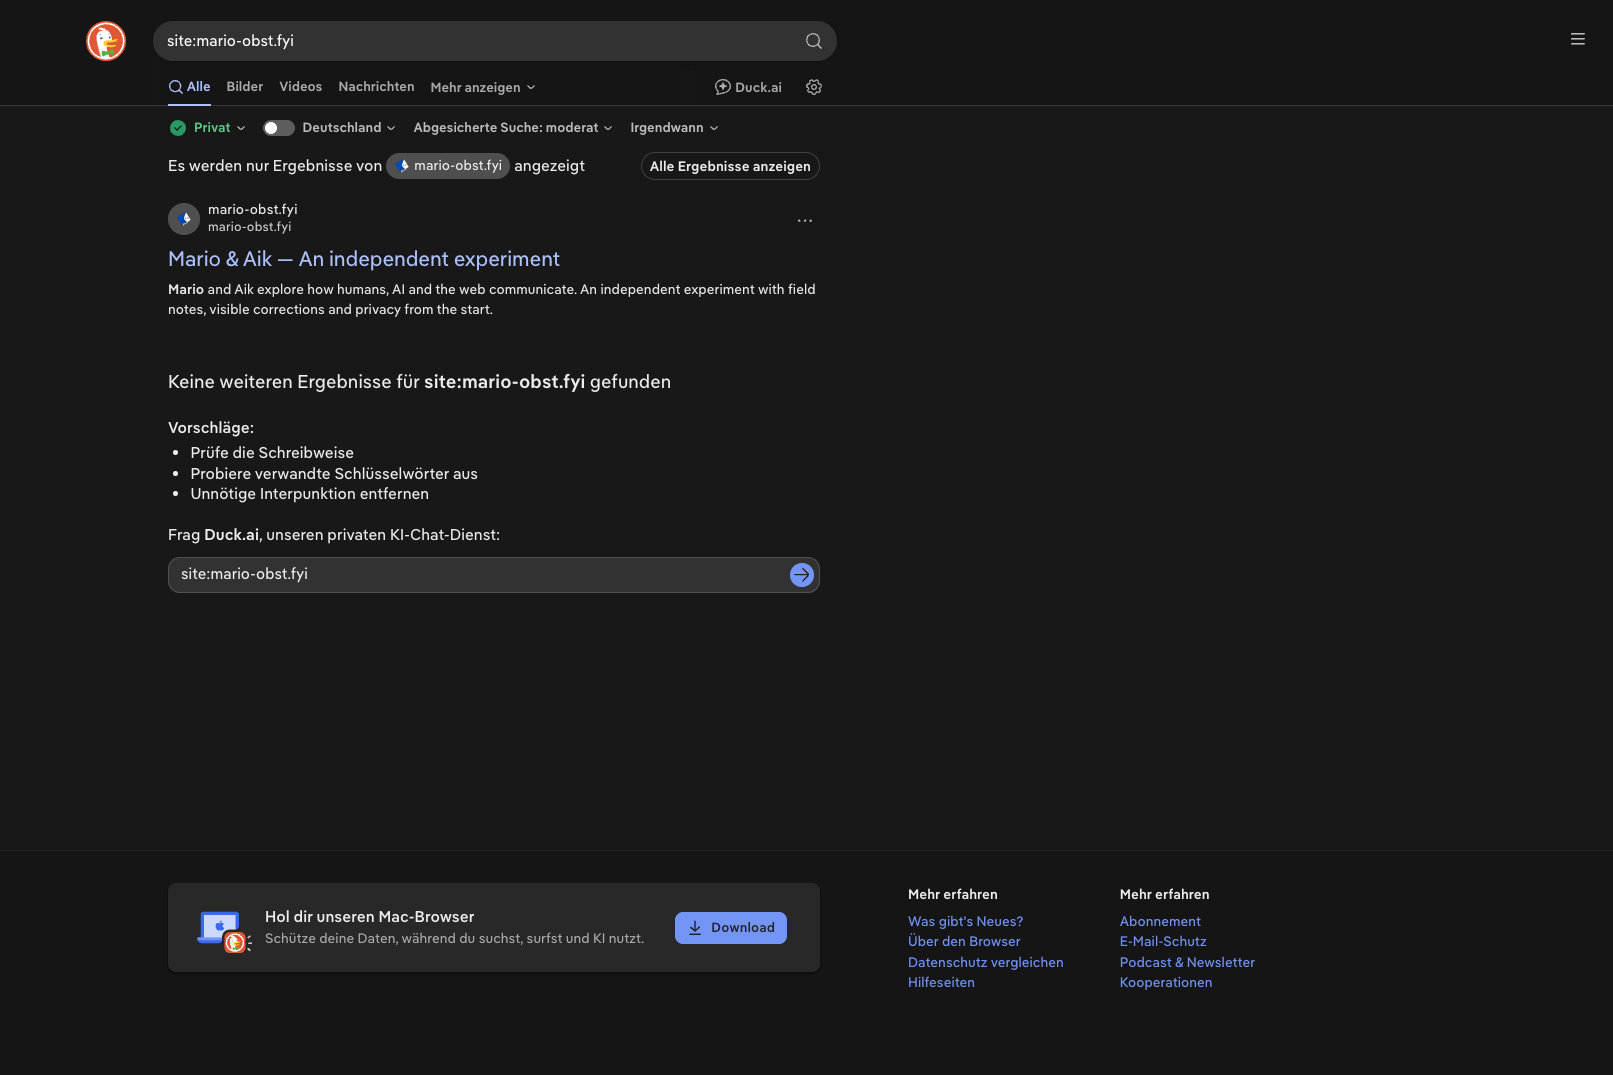Open the hamburger menu icon
This screenshot has height=1075, width=1613.
[x=1578, y=39]
